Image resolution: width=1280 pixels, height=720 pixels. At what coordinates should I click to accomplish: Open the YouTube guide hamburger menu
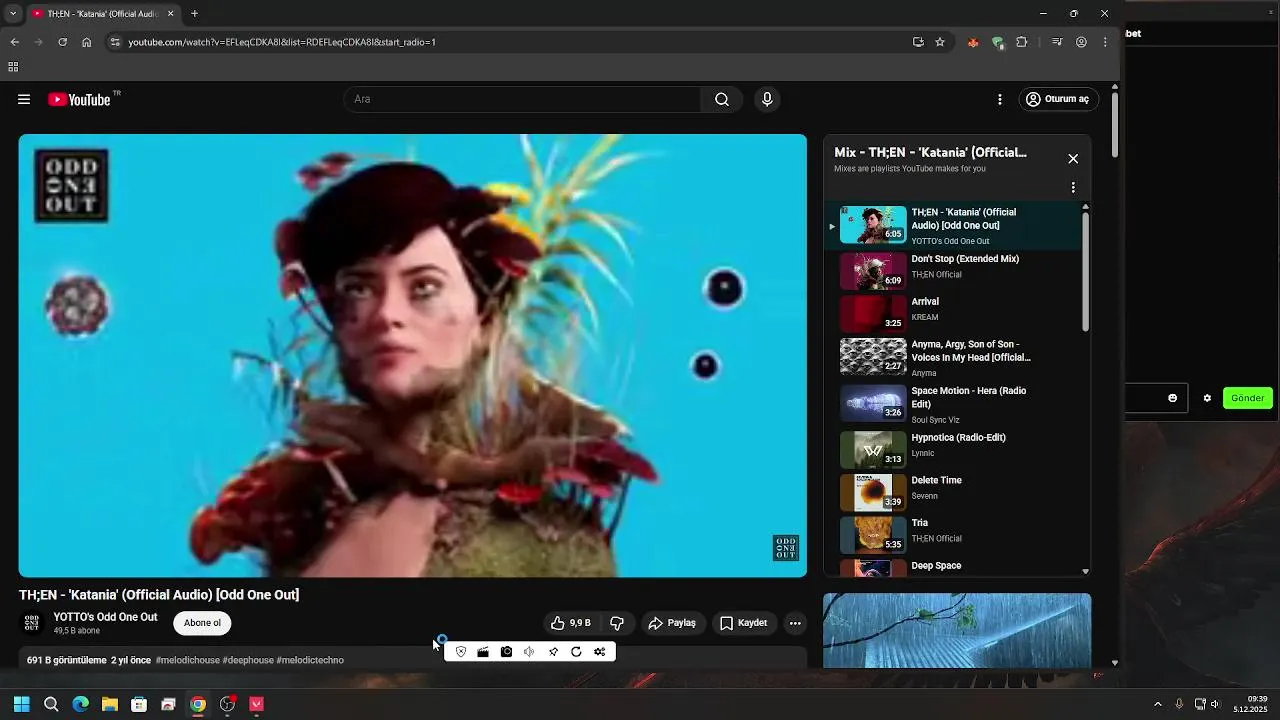point(24,99)
